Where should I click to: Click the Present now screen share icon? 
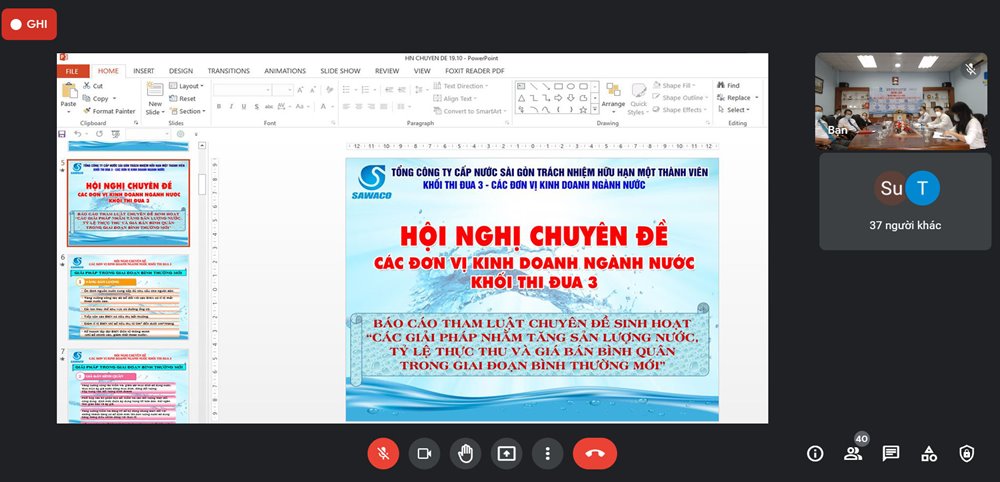point(506,453)
